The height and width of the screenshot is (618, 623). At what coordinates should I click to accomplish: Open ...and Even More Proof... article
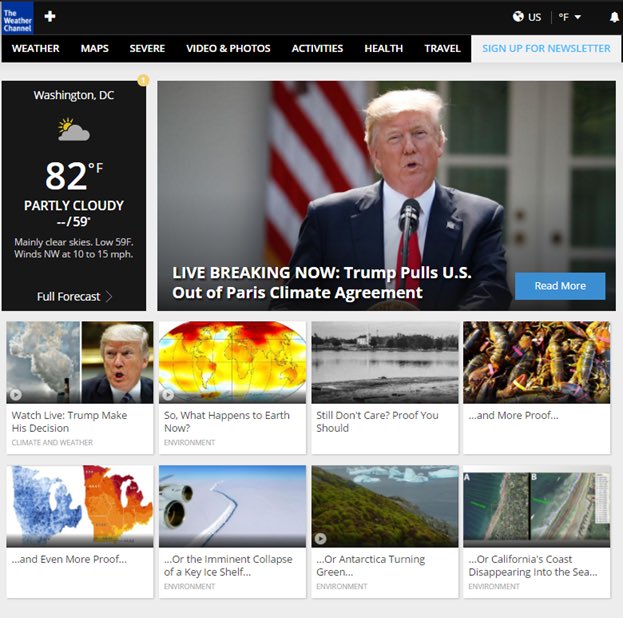point(69,559)
